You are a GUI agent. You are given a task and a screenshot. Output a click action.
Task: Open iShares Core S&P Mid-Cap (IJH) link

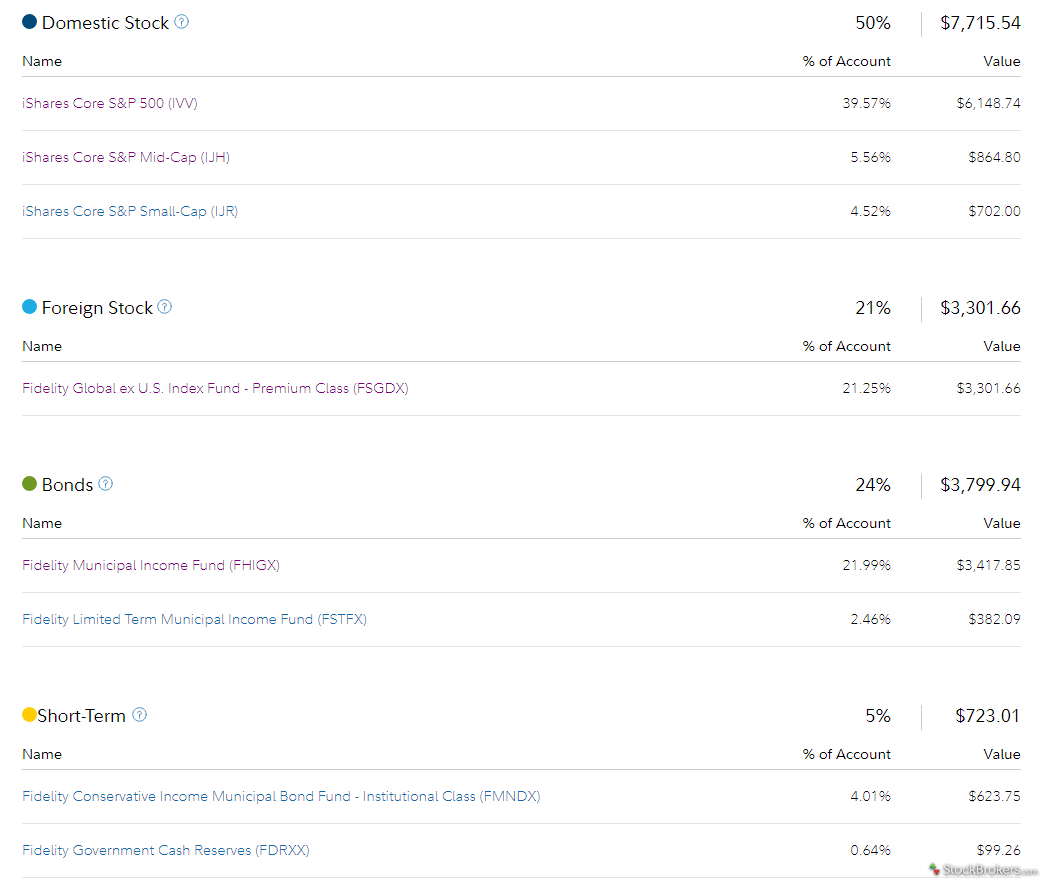[x=126, y=157]
